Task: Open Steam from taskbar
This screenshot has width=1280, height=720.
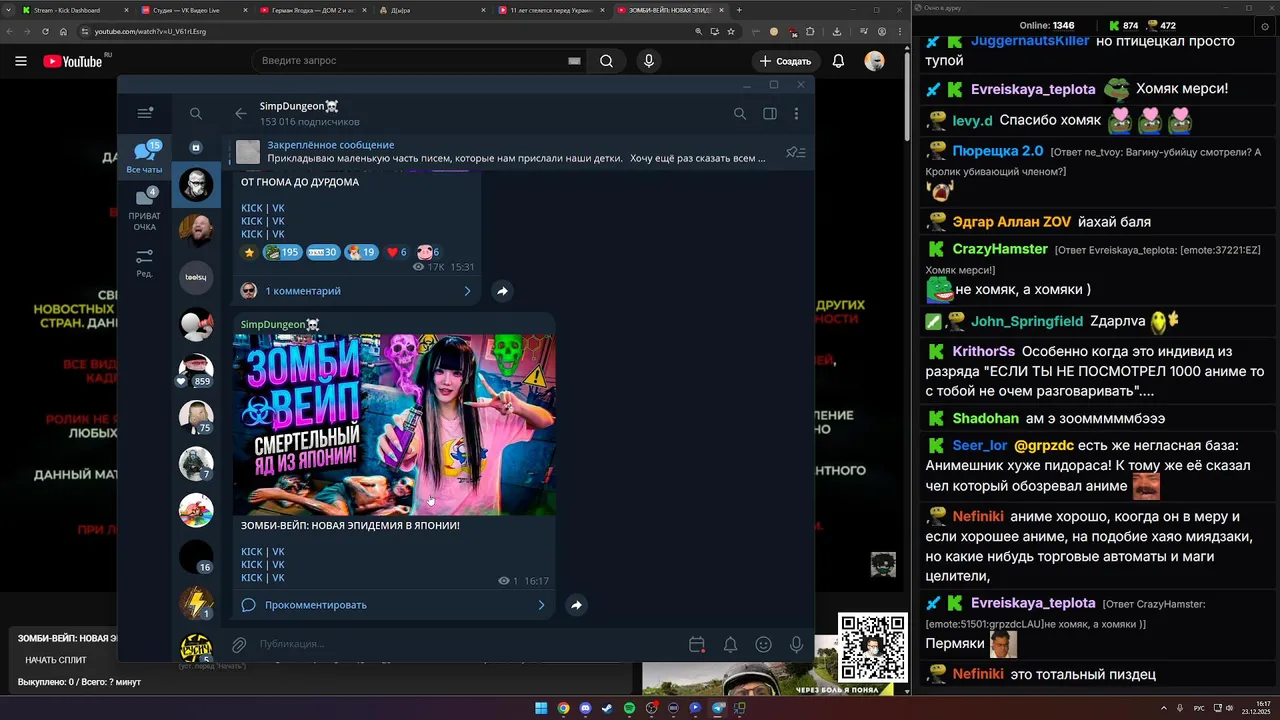Action: click(607, 708)
